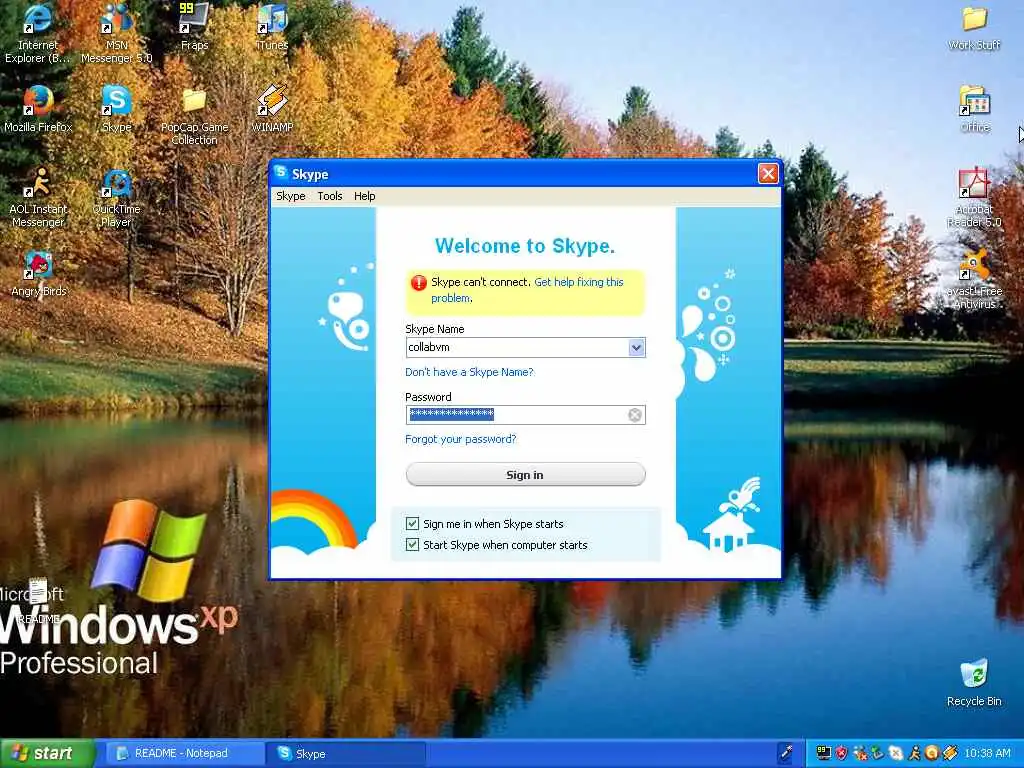The width and height of the screenshot is (1024, 768).
Task: Follow Get help fixing this problem link
Action: tap(527, 290)
